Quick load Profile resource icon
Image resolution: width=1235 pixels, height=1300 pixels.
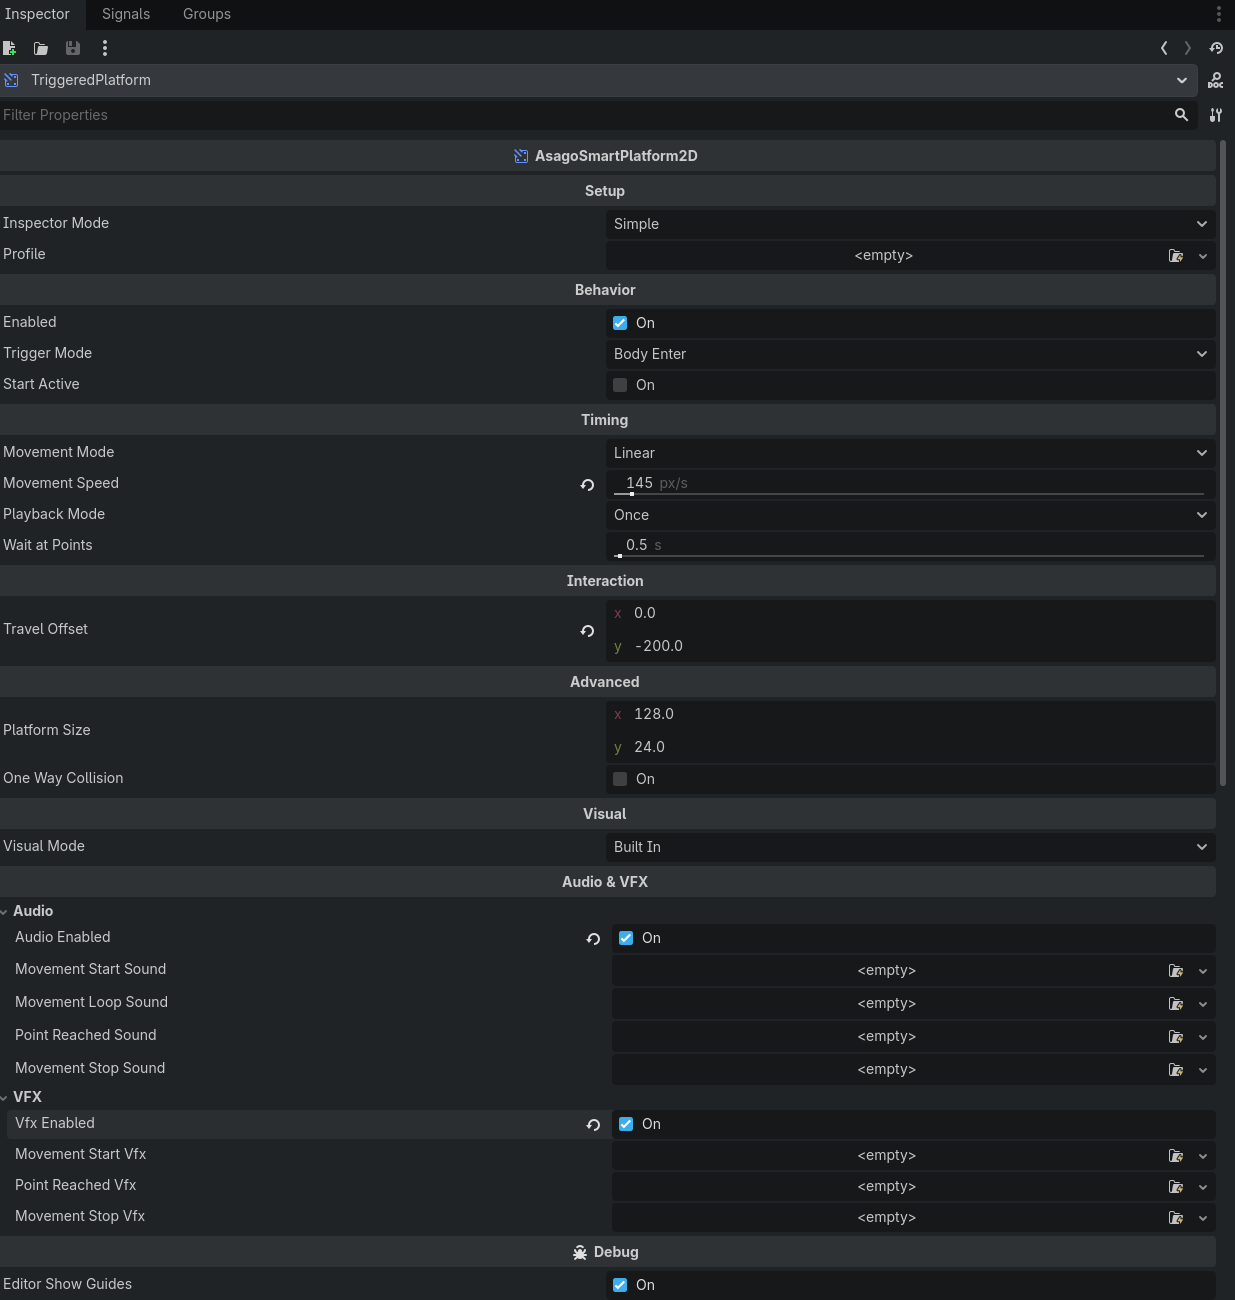click(x=1176, y=256)
